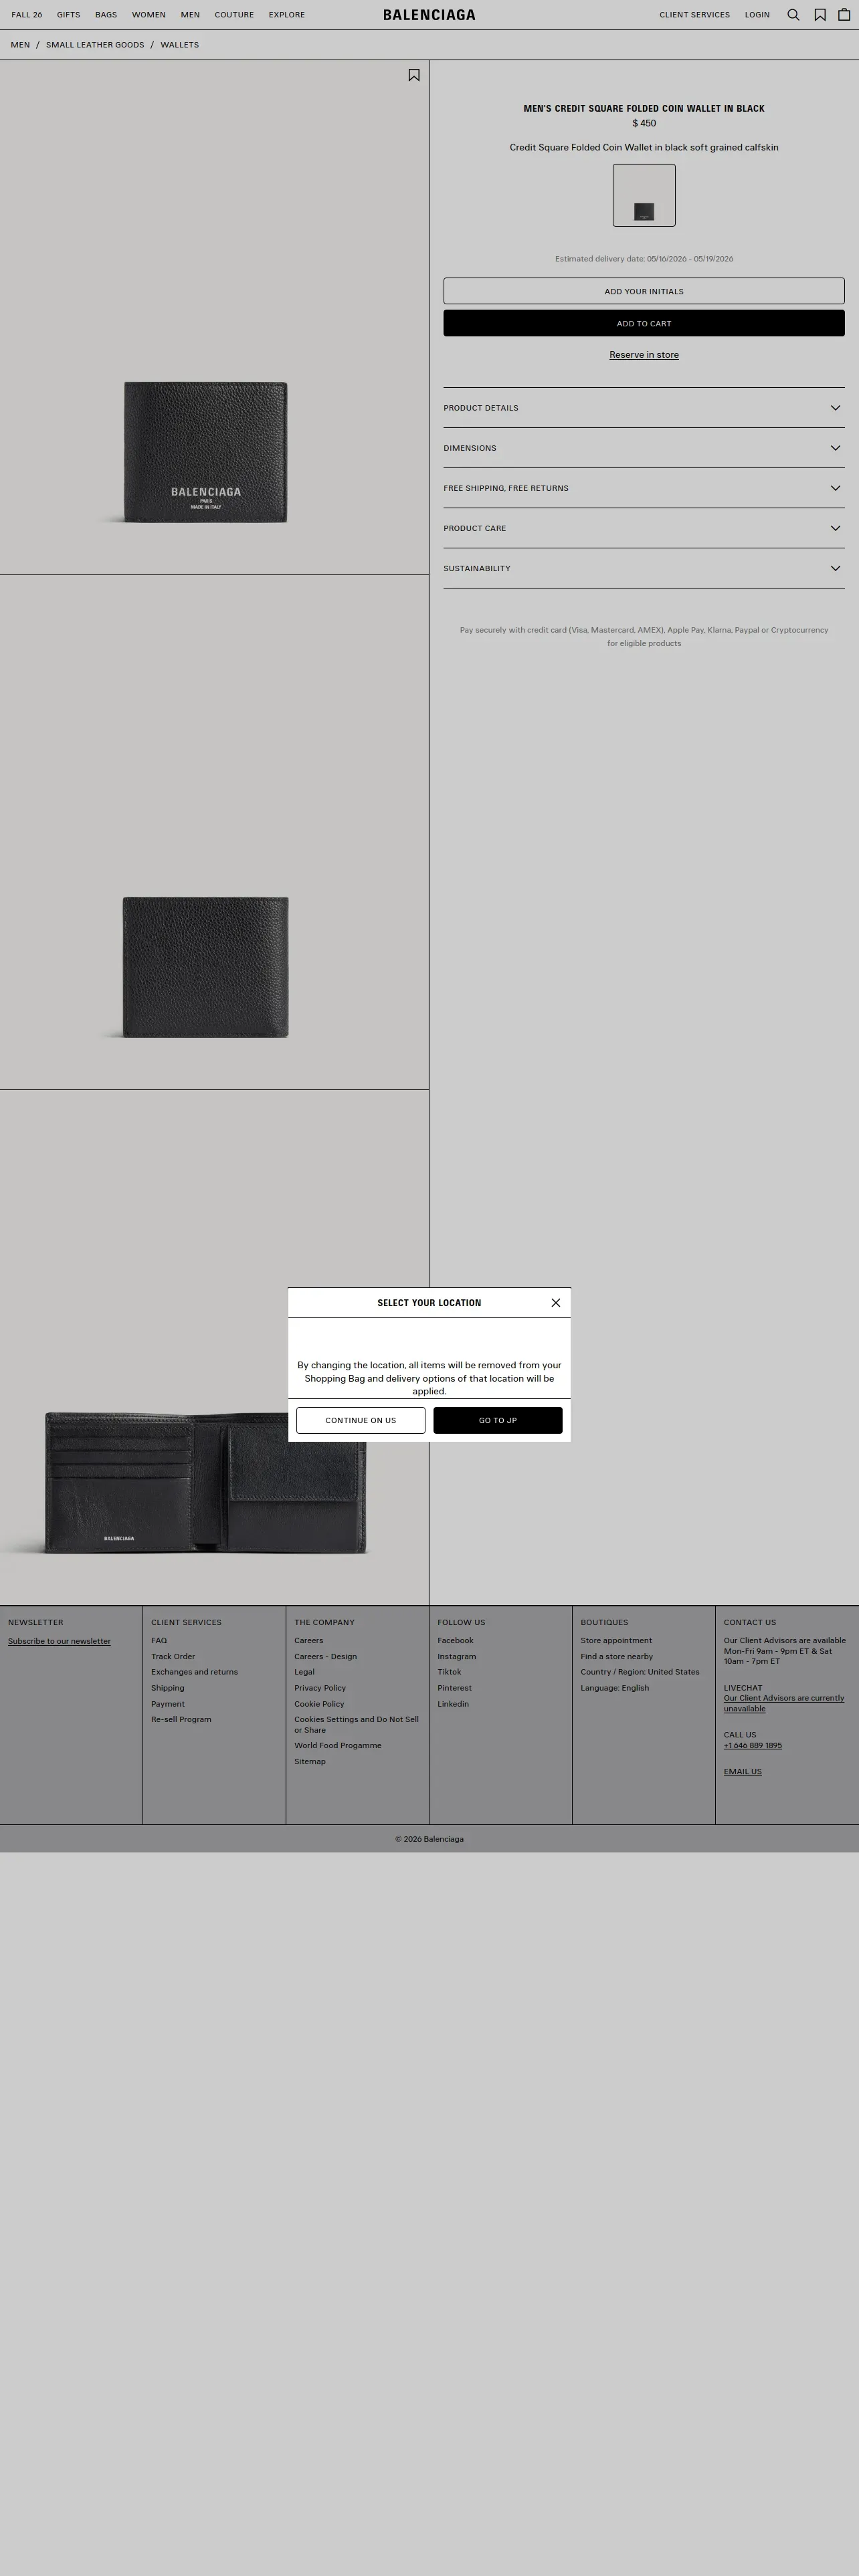This screenshot has width=859, height=2576.
Task: Go to Men breadcrumb
Action: click(20, 45)
